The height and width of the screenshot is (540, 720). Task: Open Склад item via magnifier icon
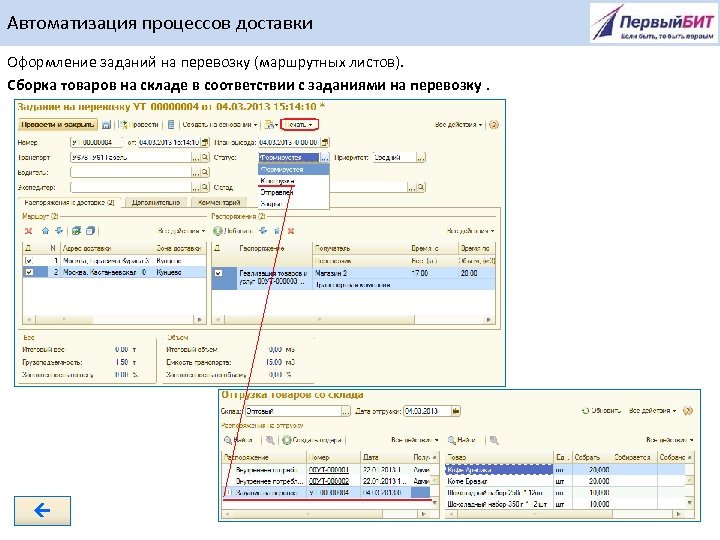[421, 187]
